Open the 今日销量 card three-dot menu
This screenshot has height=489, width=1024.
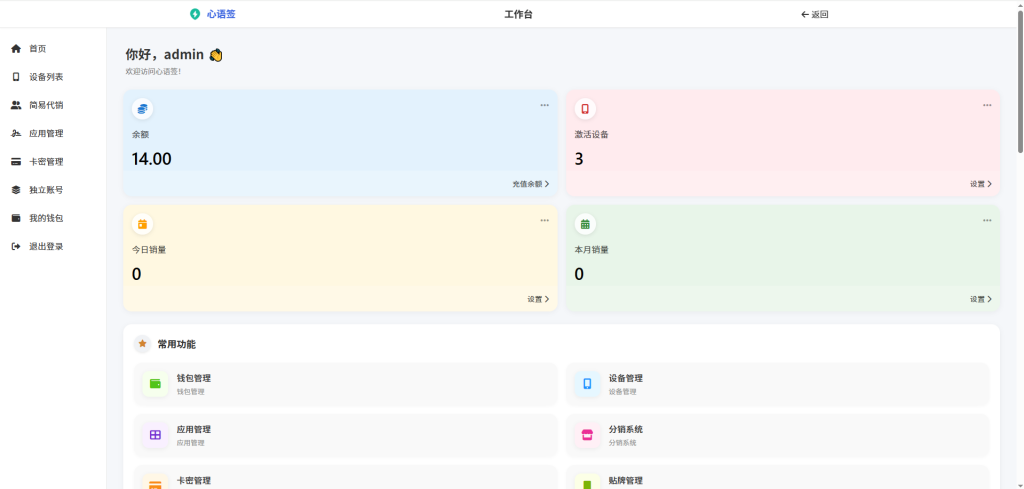point(544,221)
